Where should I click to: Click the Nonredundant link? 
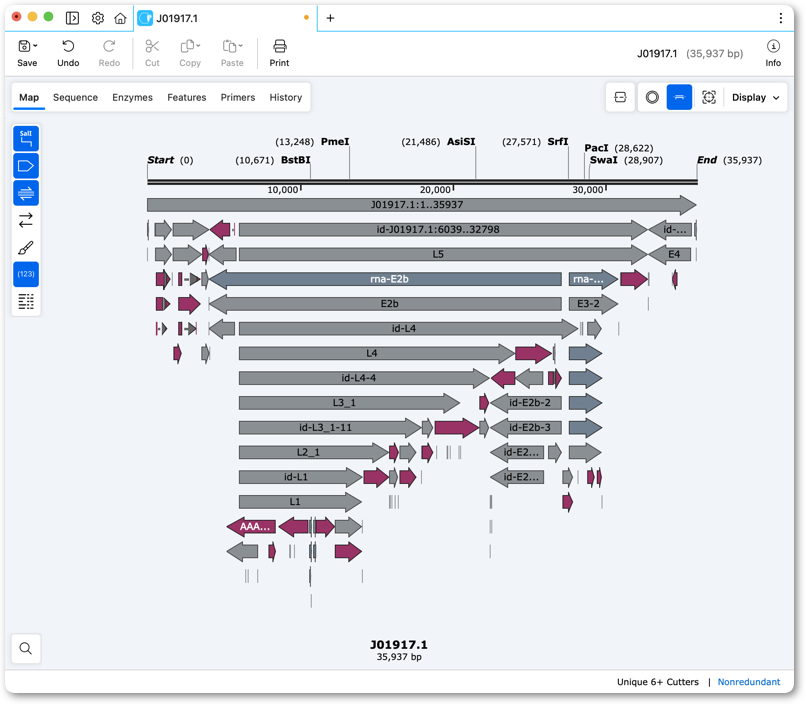pos(749,682)
